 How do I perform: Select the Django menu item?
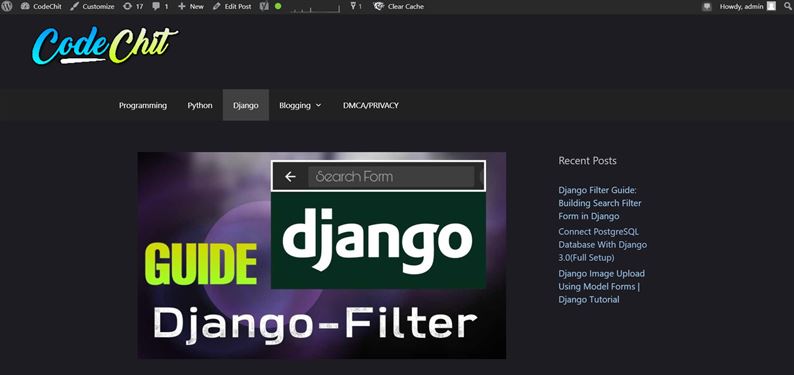(246, 105)
